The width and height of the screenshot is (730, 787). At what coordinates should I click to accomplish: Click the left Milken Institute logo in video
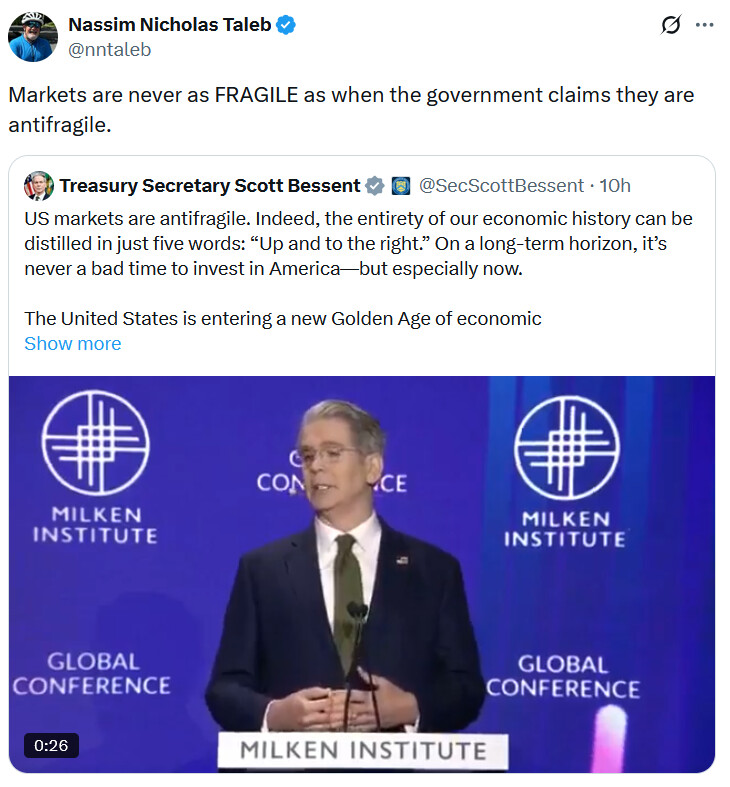coord(95,467)
